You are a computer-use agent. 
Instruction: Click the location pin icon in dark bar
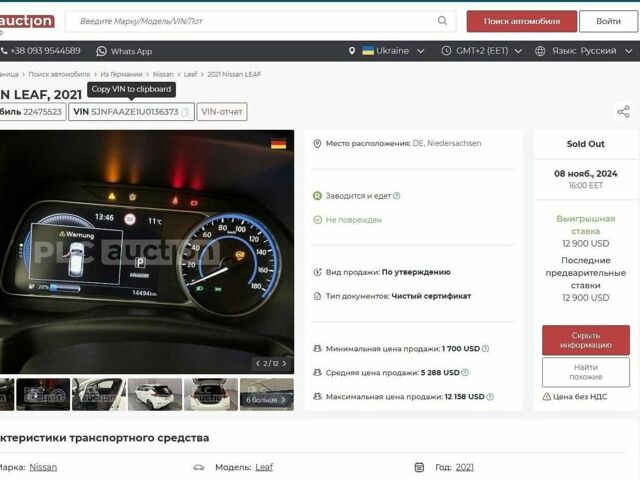[x=352, y=51]
